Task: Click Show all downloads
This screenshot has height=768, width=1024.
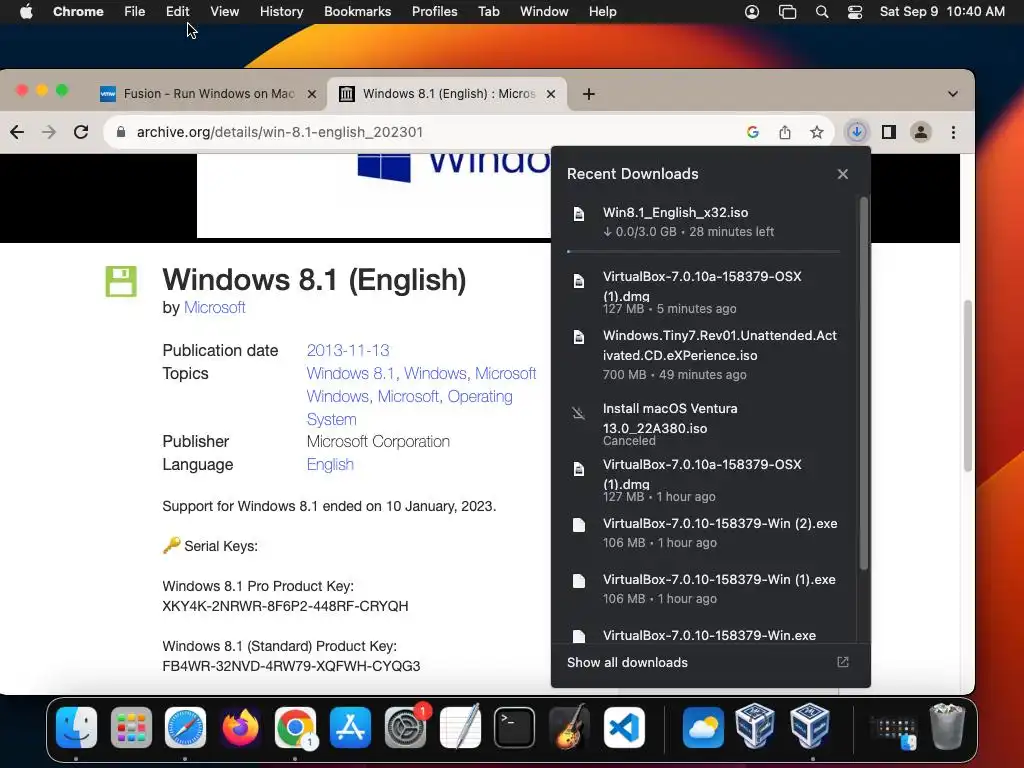Action: click(627, 662)
